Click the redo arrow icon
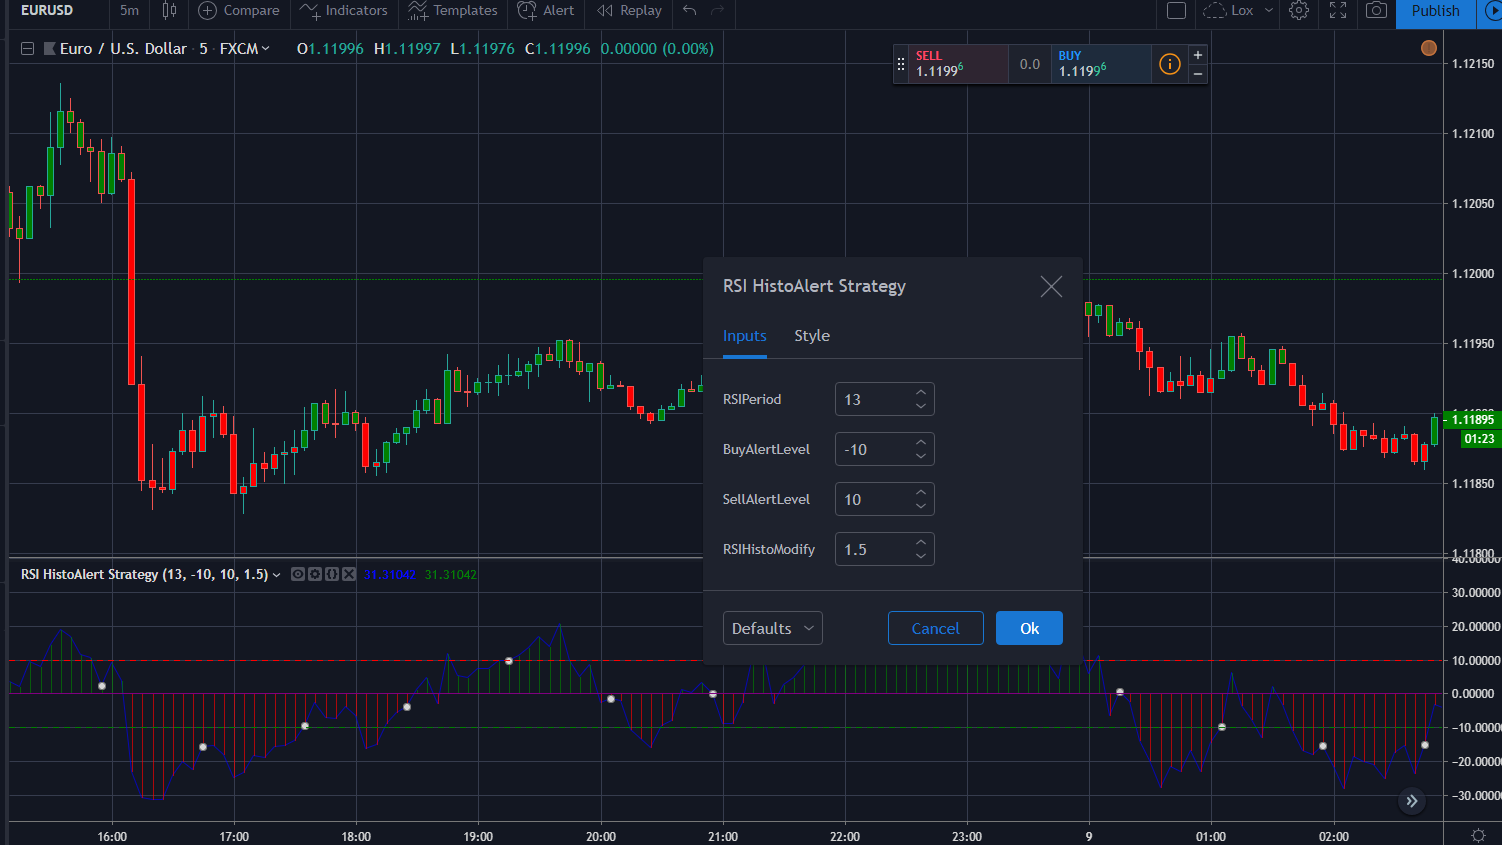This screenshot has width=1502, height=845. (717, 11)
